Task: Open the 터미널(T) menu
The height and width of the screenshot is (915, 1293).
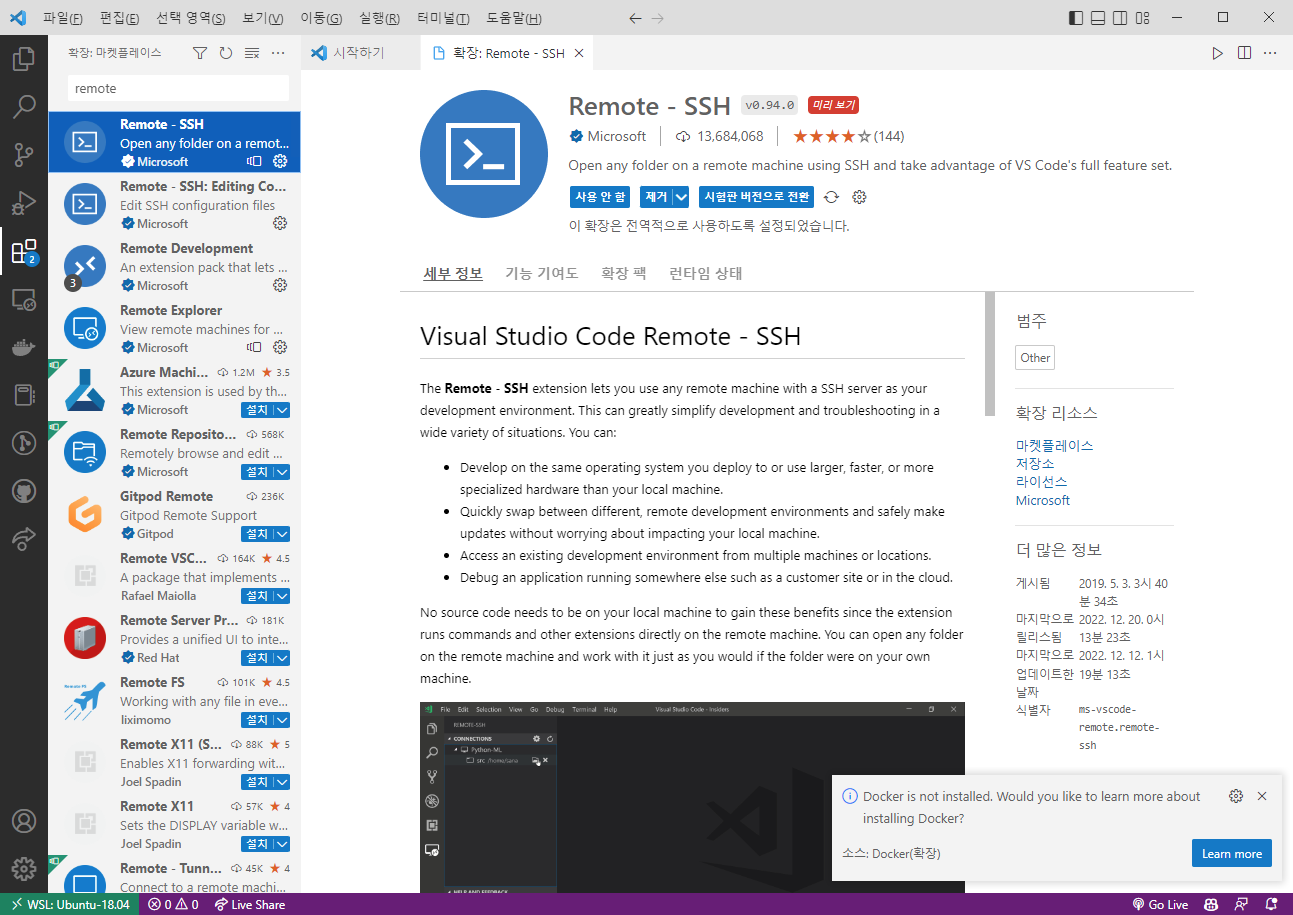Action: point(443,18)
